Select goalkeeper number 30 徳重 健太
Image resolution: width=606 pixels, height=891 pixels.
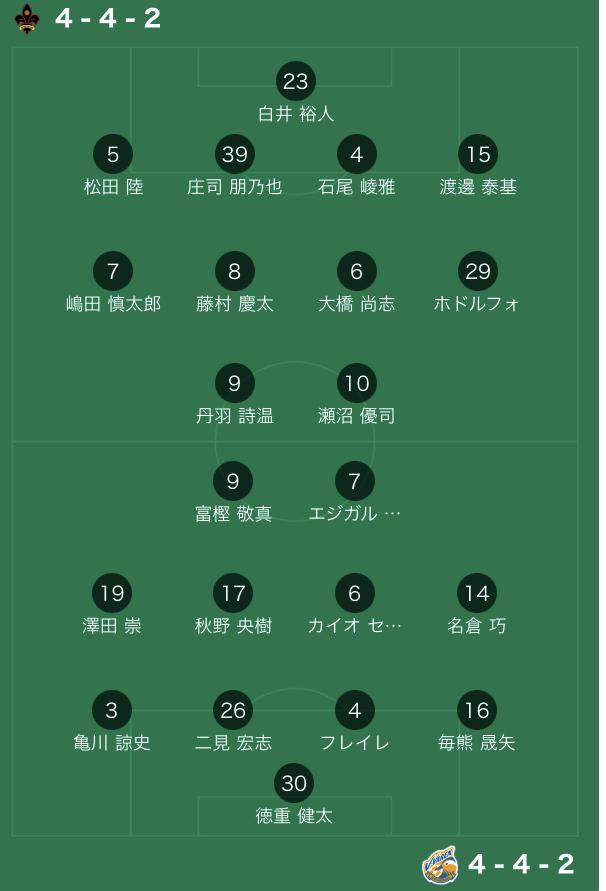click(x=294, y=783)
